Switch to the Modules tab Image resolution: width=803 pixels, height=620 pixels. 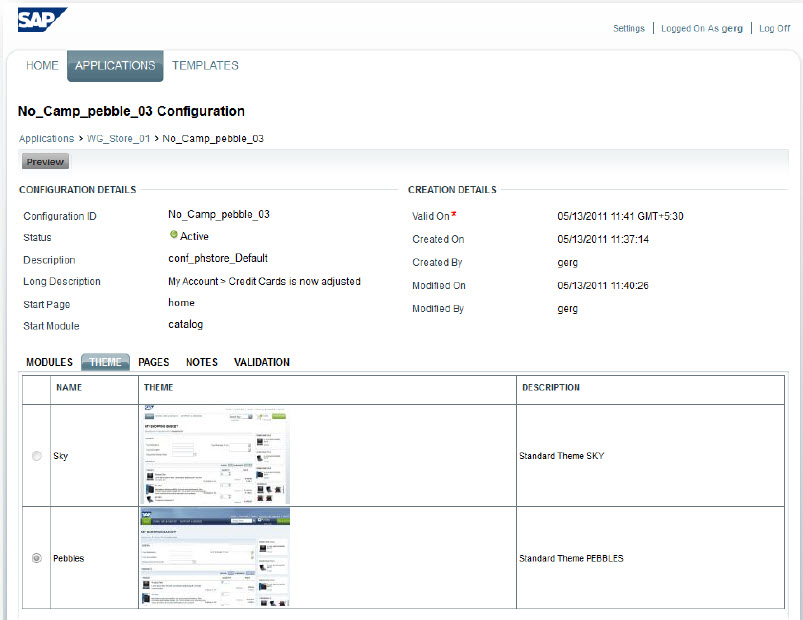click(49, 362)
